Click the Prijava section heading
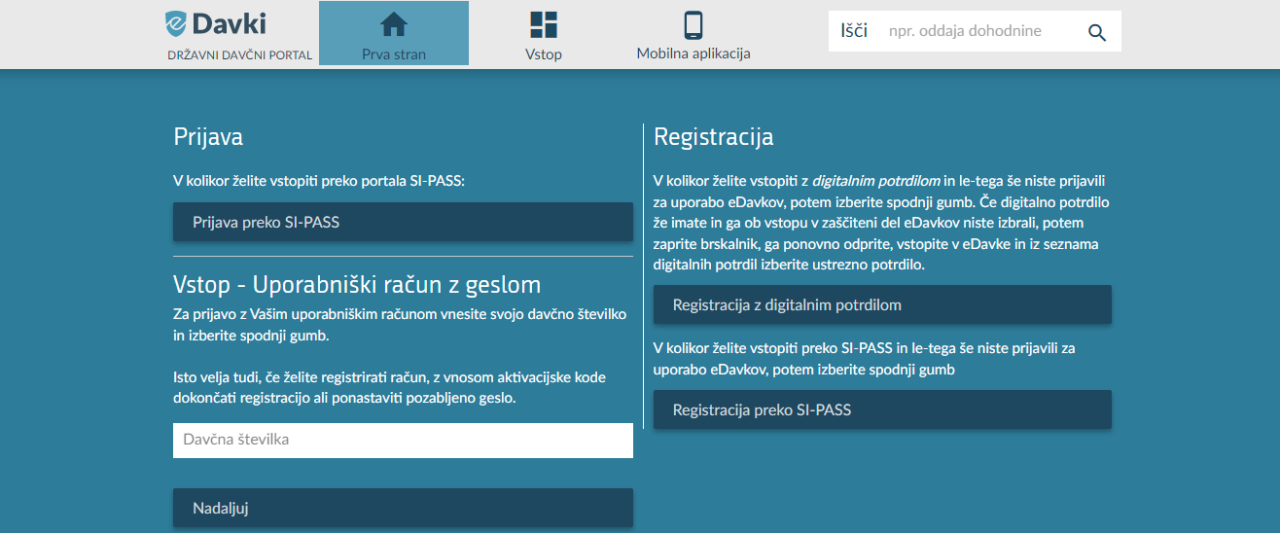This screenshot has height=533, width=1280. point(208,137)
